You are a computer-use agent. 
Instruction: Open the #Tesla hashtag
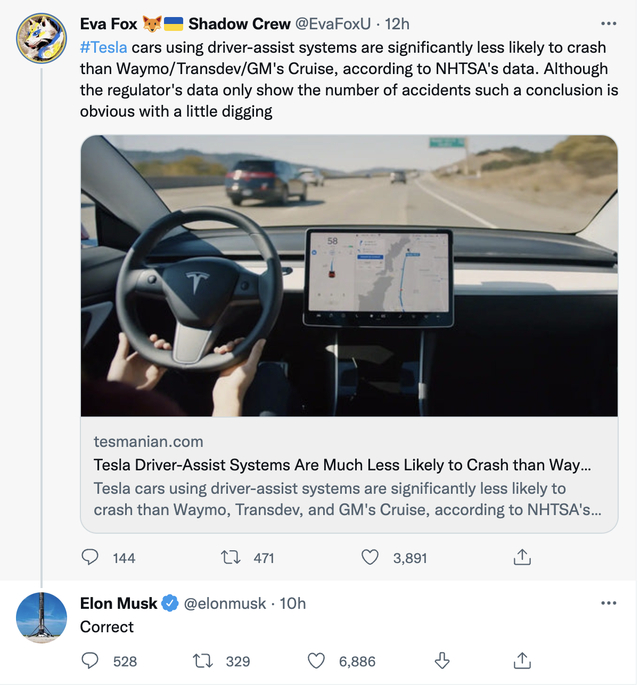(x=103, y=47)
